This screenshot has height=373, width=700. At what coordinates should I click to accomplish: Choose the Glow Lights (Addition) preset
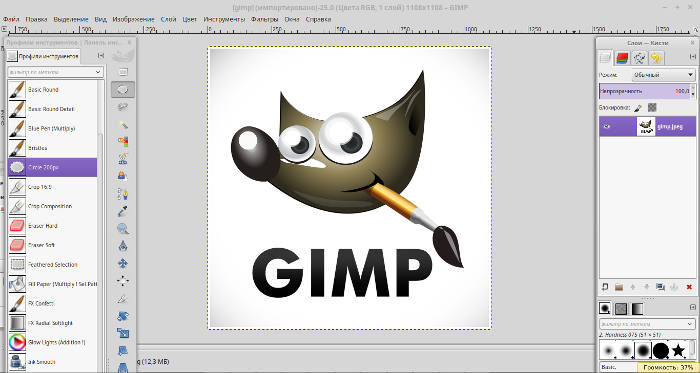pyautogui.click(x=52, y=342)
